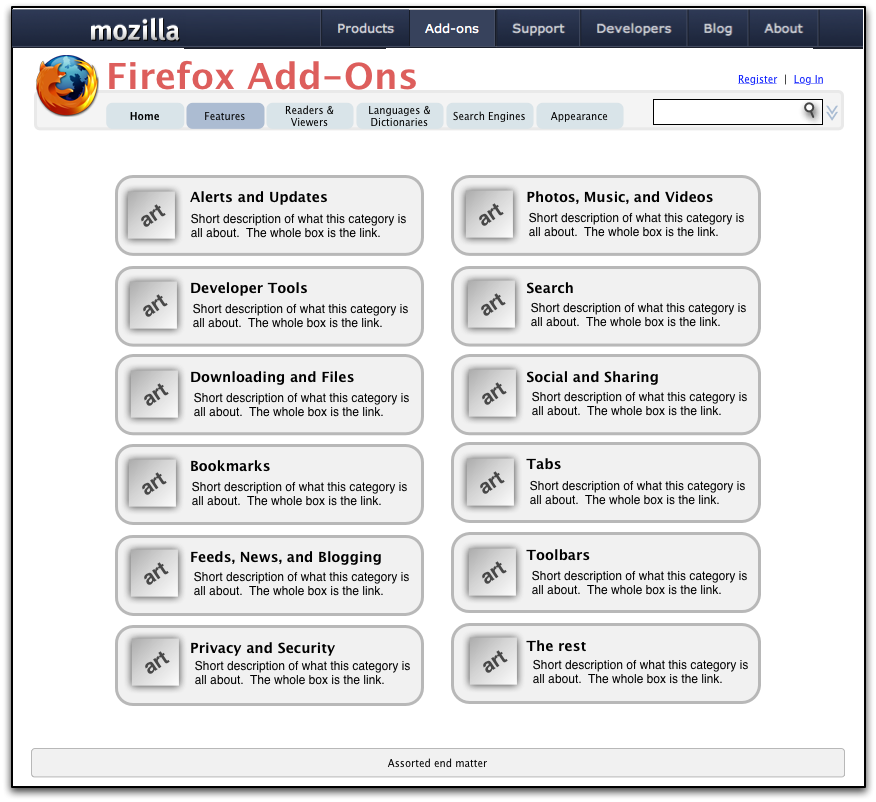Open the Products menu in the Mozilla bar
This screenshot has height=802, width=876.
[x=365, y=28]
